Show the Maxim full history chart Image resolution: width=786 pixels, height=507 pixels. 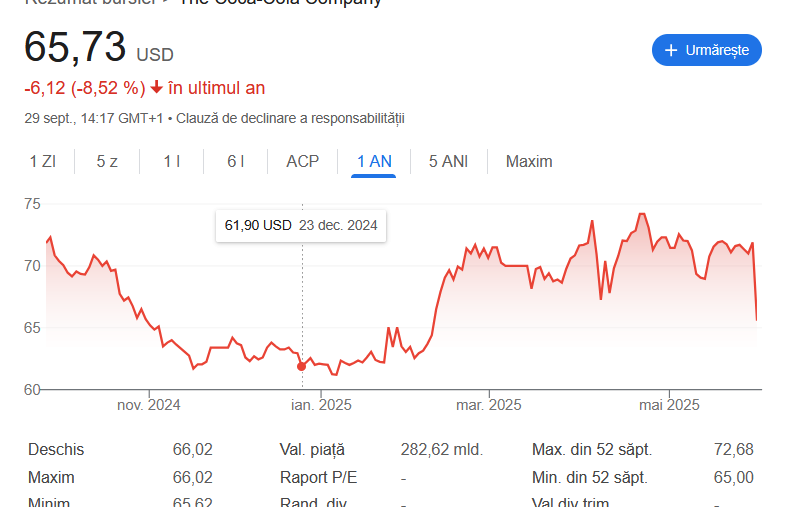[529, 161]
